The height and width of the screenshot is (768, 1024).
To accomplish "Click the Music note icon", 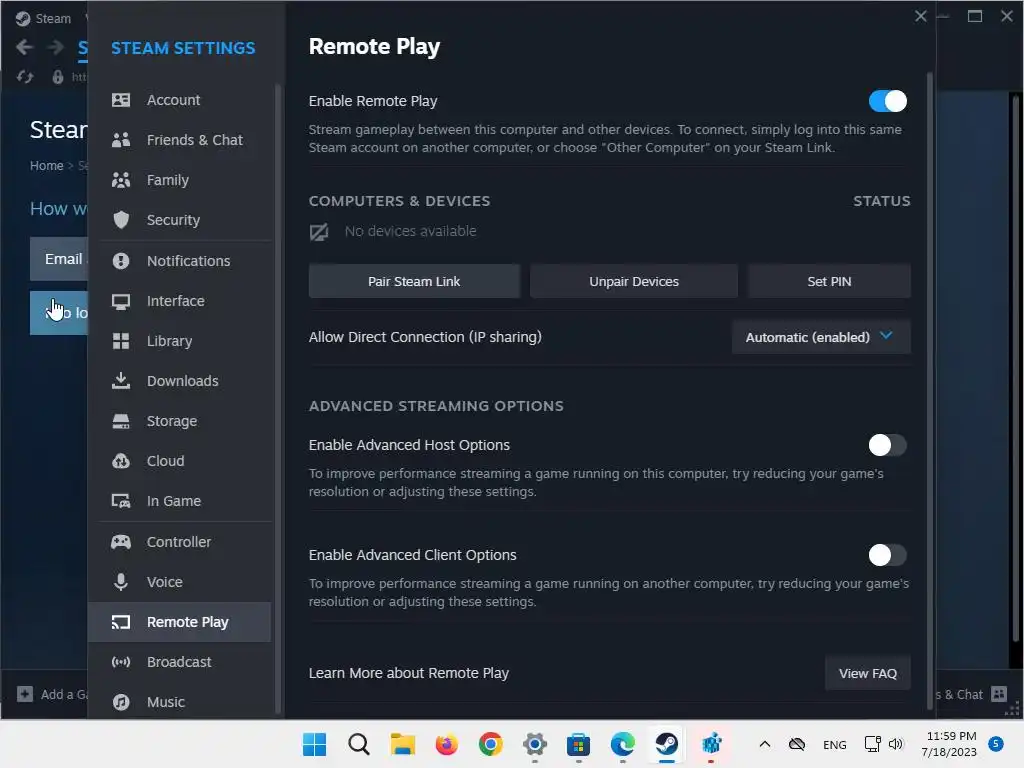I will point(121,702).
